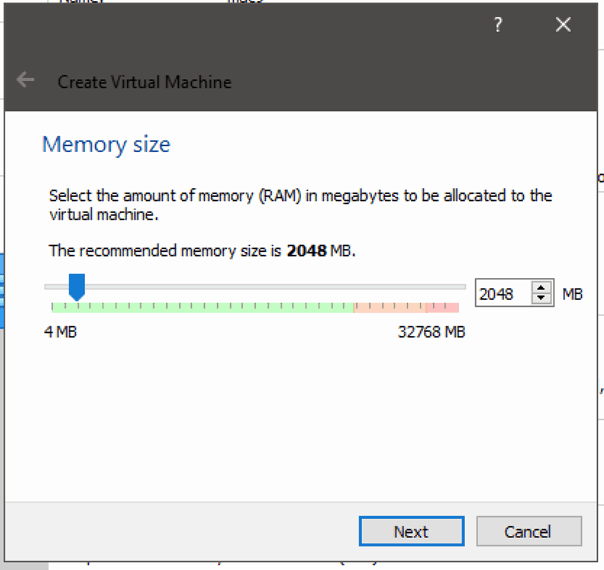The width and height of the screenshot is (604, 570).
Task: Click the 32768 MB maximum label
Action: (431, 332)
